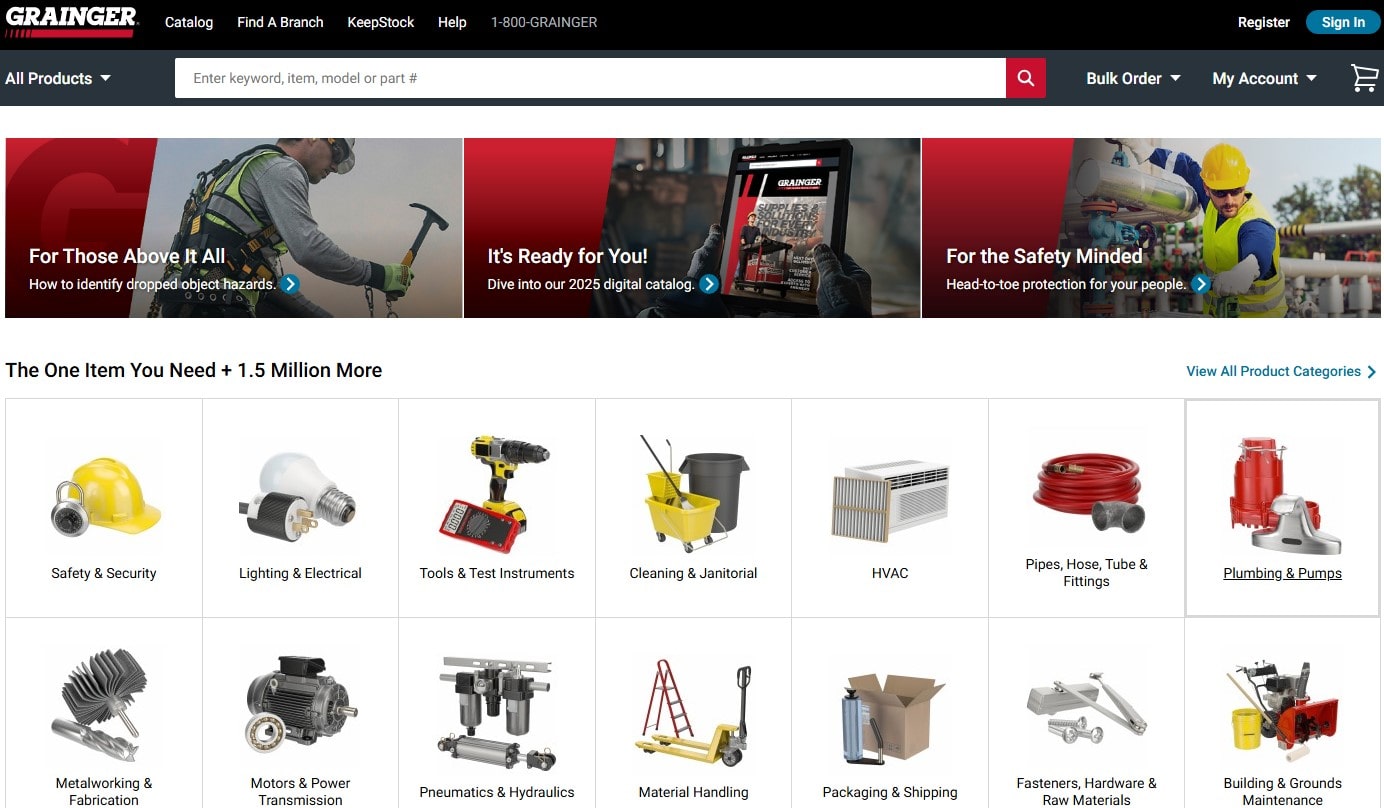Click the Grainger logo
Screen dimensions: 1384x808
click(70, 21)
